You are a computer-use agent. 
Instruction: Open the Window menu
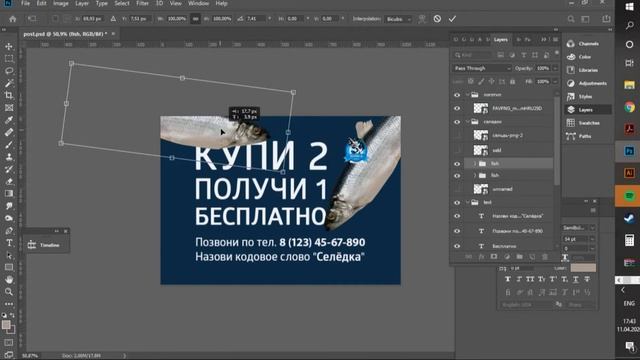click(x=198, y=3)
